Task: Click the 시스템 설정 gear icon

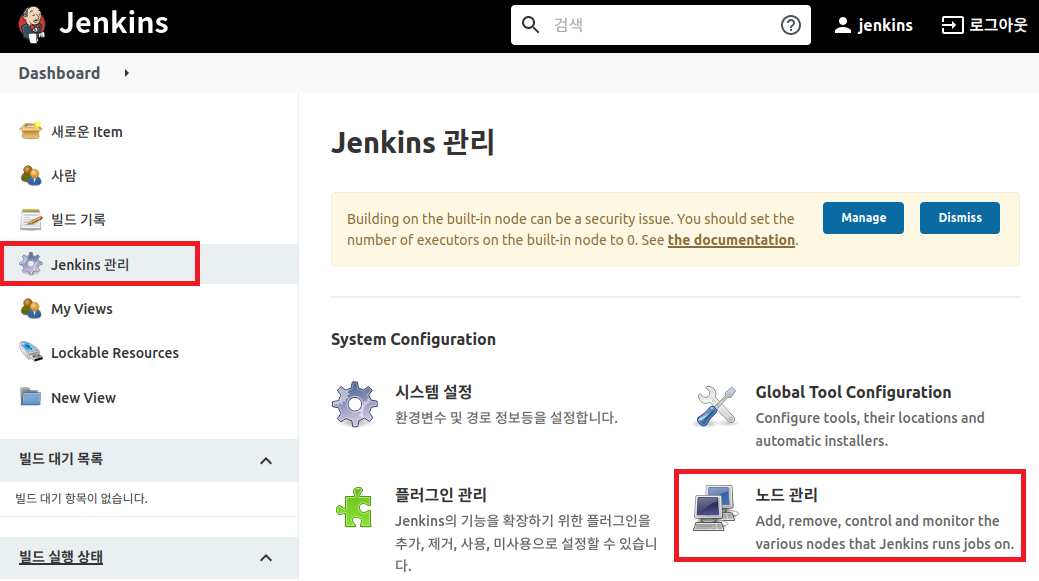Action: (x=355, y=404)
